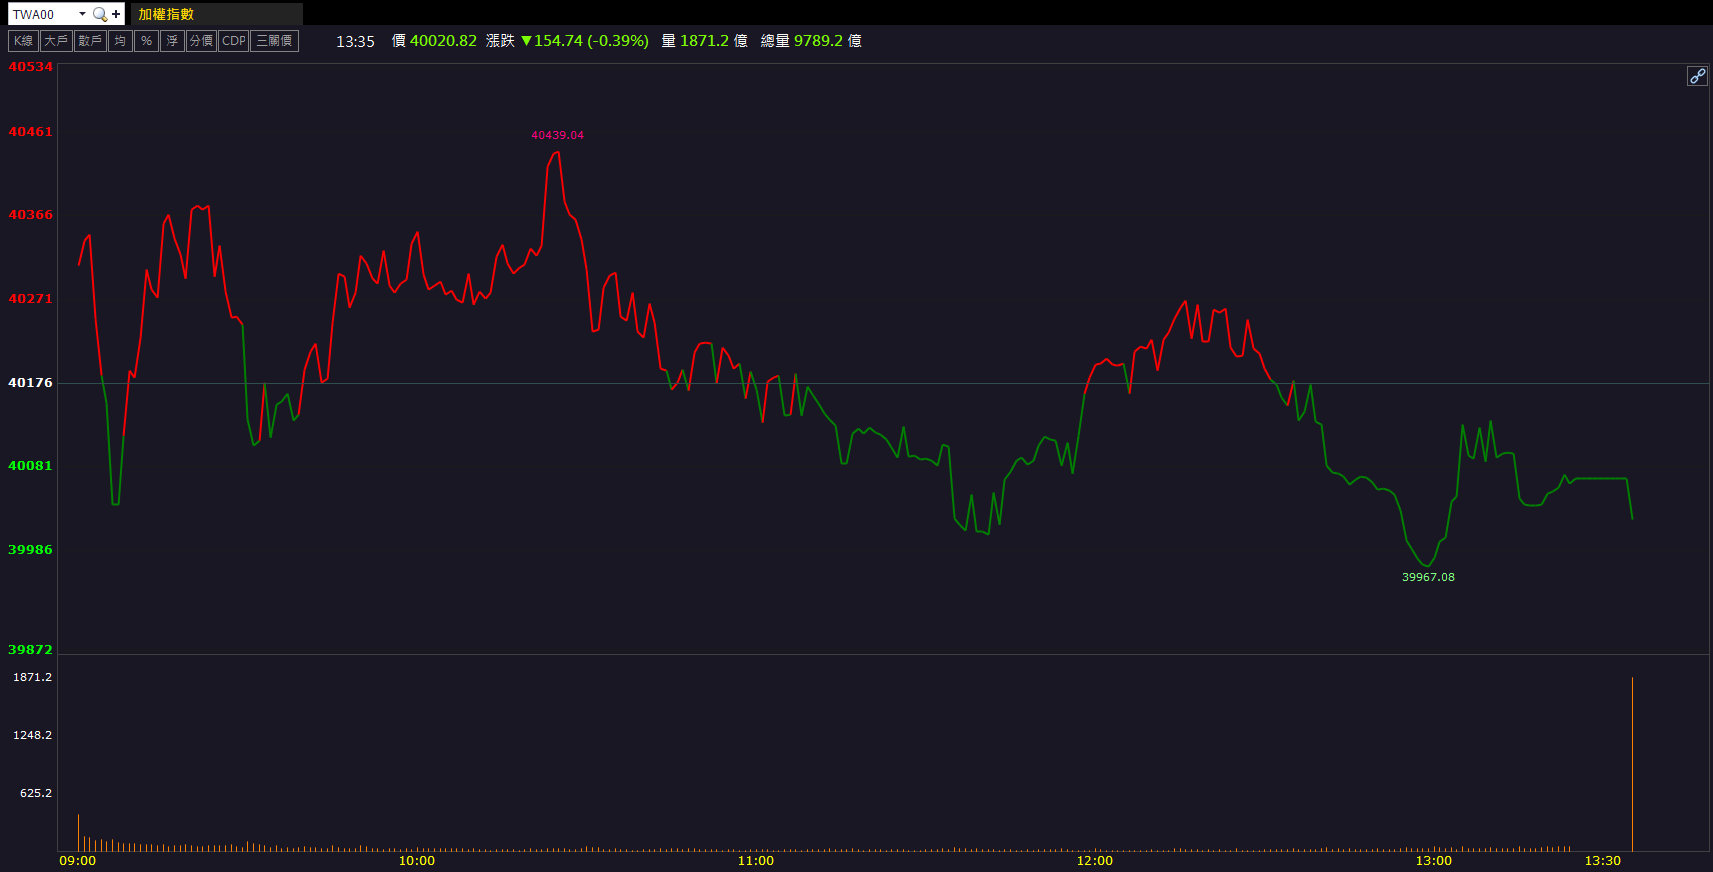This screenshot has height=872, width=1713.
Task: Open symbol search with the magnifier icon
Action: pyautogui.click(x=100, y=14)
